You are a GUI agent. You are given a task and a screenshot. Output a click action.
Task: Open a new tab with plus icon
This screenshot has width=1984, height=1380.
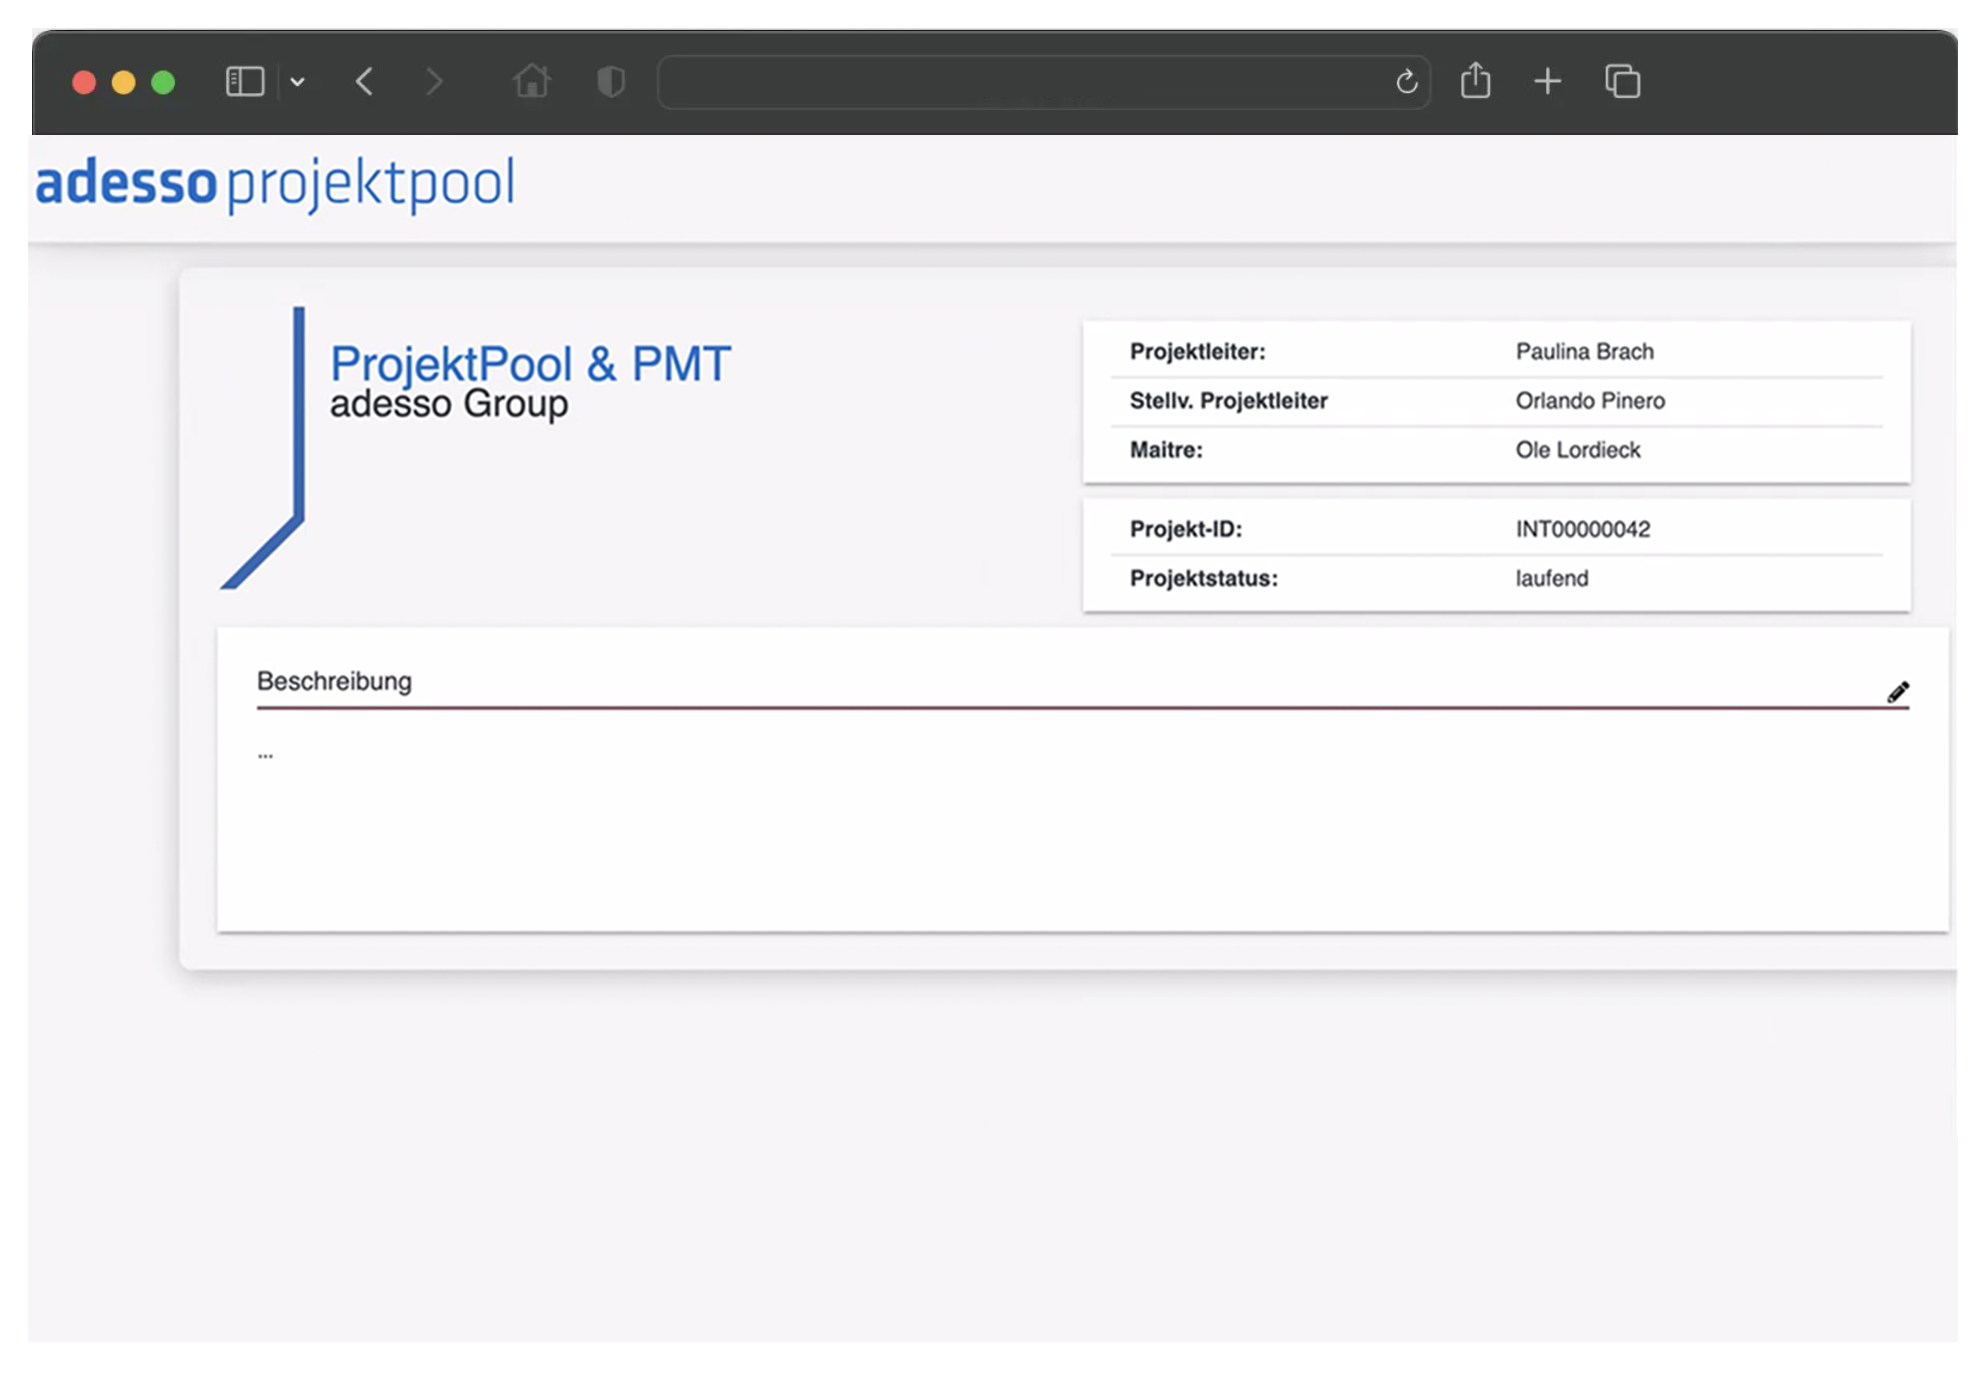(x=1547, y=82)
